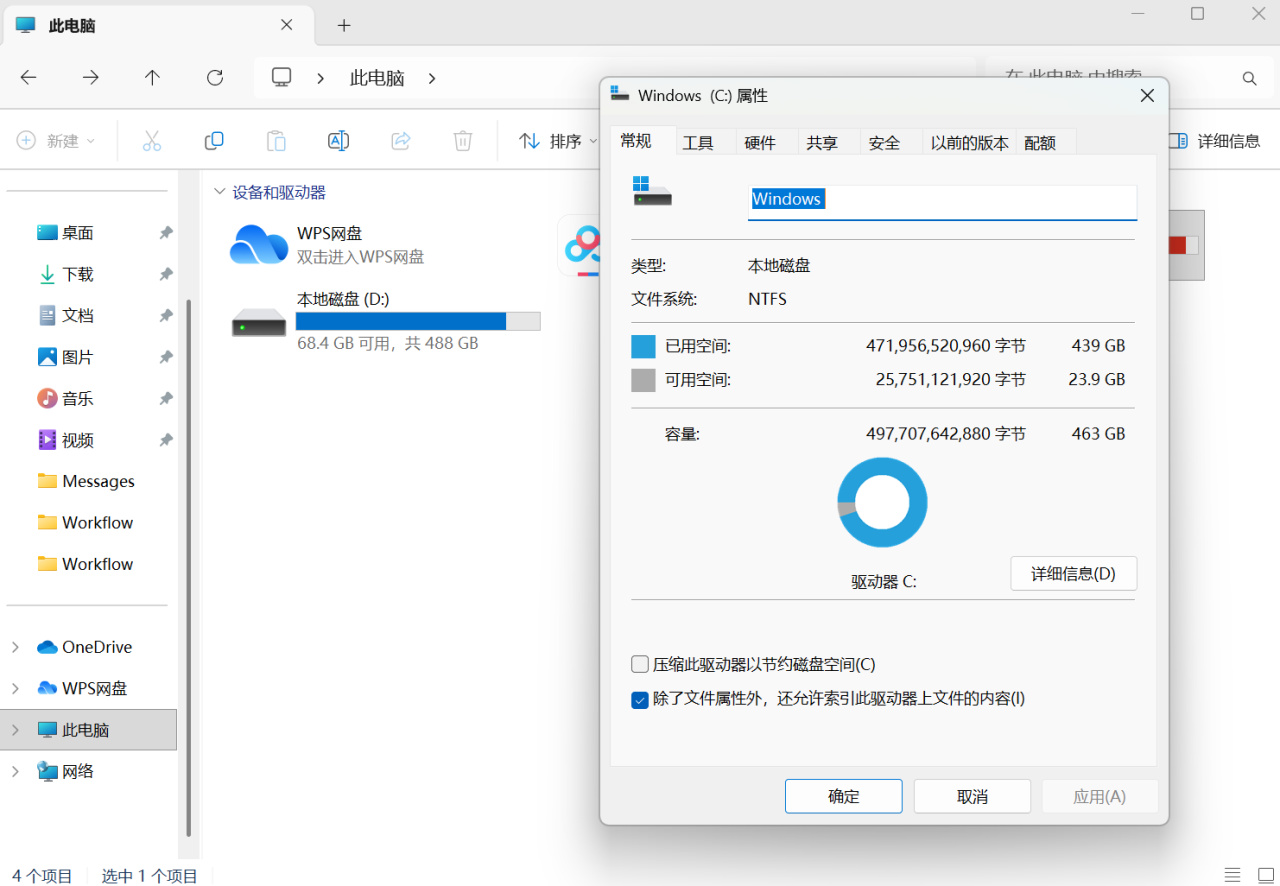Image resolution: width=1280 pixels, height=886 pixels.
Task: Click the copy icon in the toolbar
Action: click(214, 141)
